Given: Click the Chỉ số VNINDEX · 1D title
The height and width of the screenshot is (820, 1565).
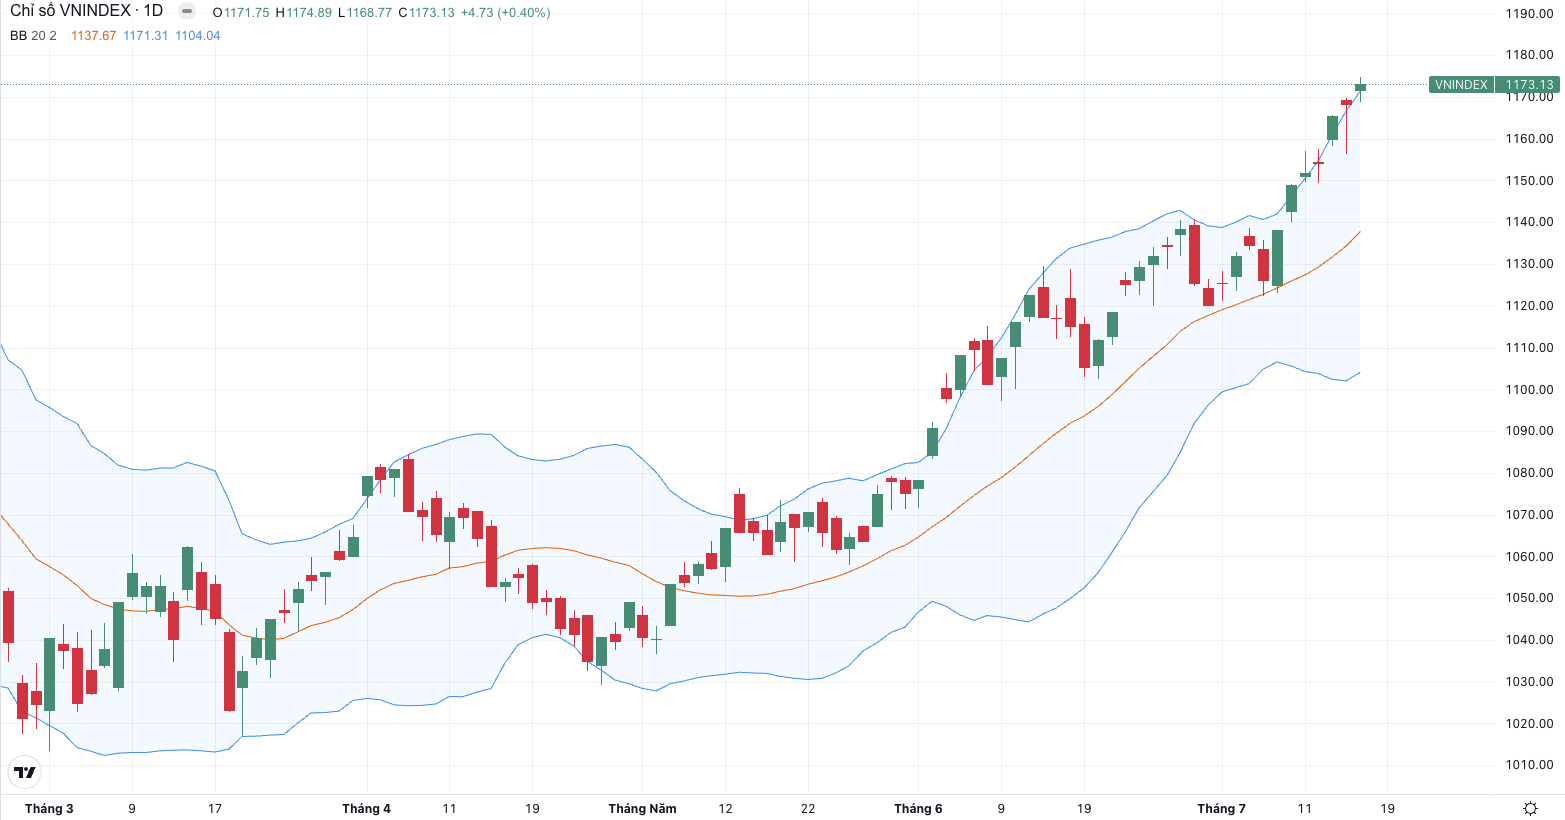Looking at the screenshot, I should point(86,11).
